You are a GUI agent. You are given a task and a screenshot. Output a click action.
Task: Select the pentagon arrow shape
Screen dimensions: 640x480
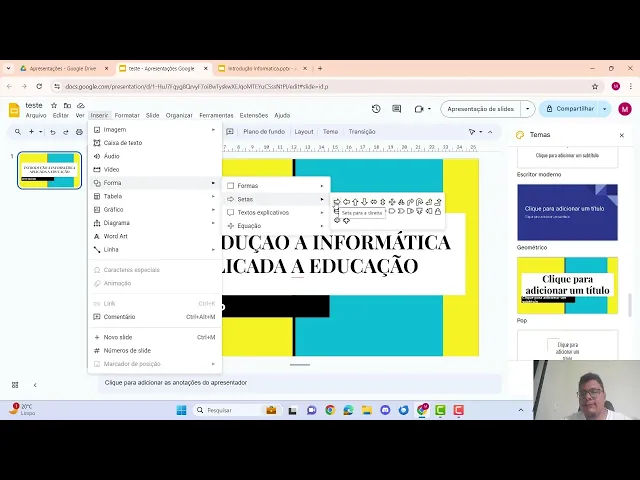click(392, 211)
